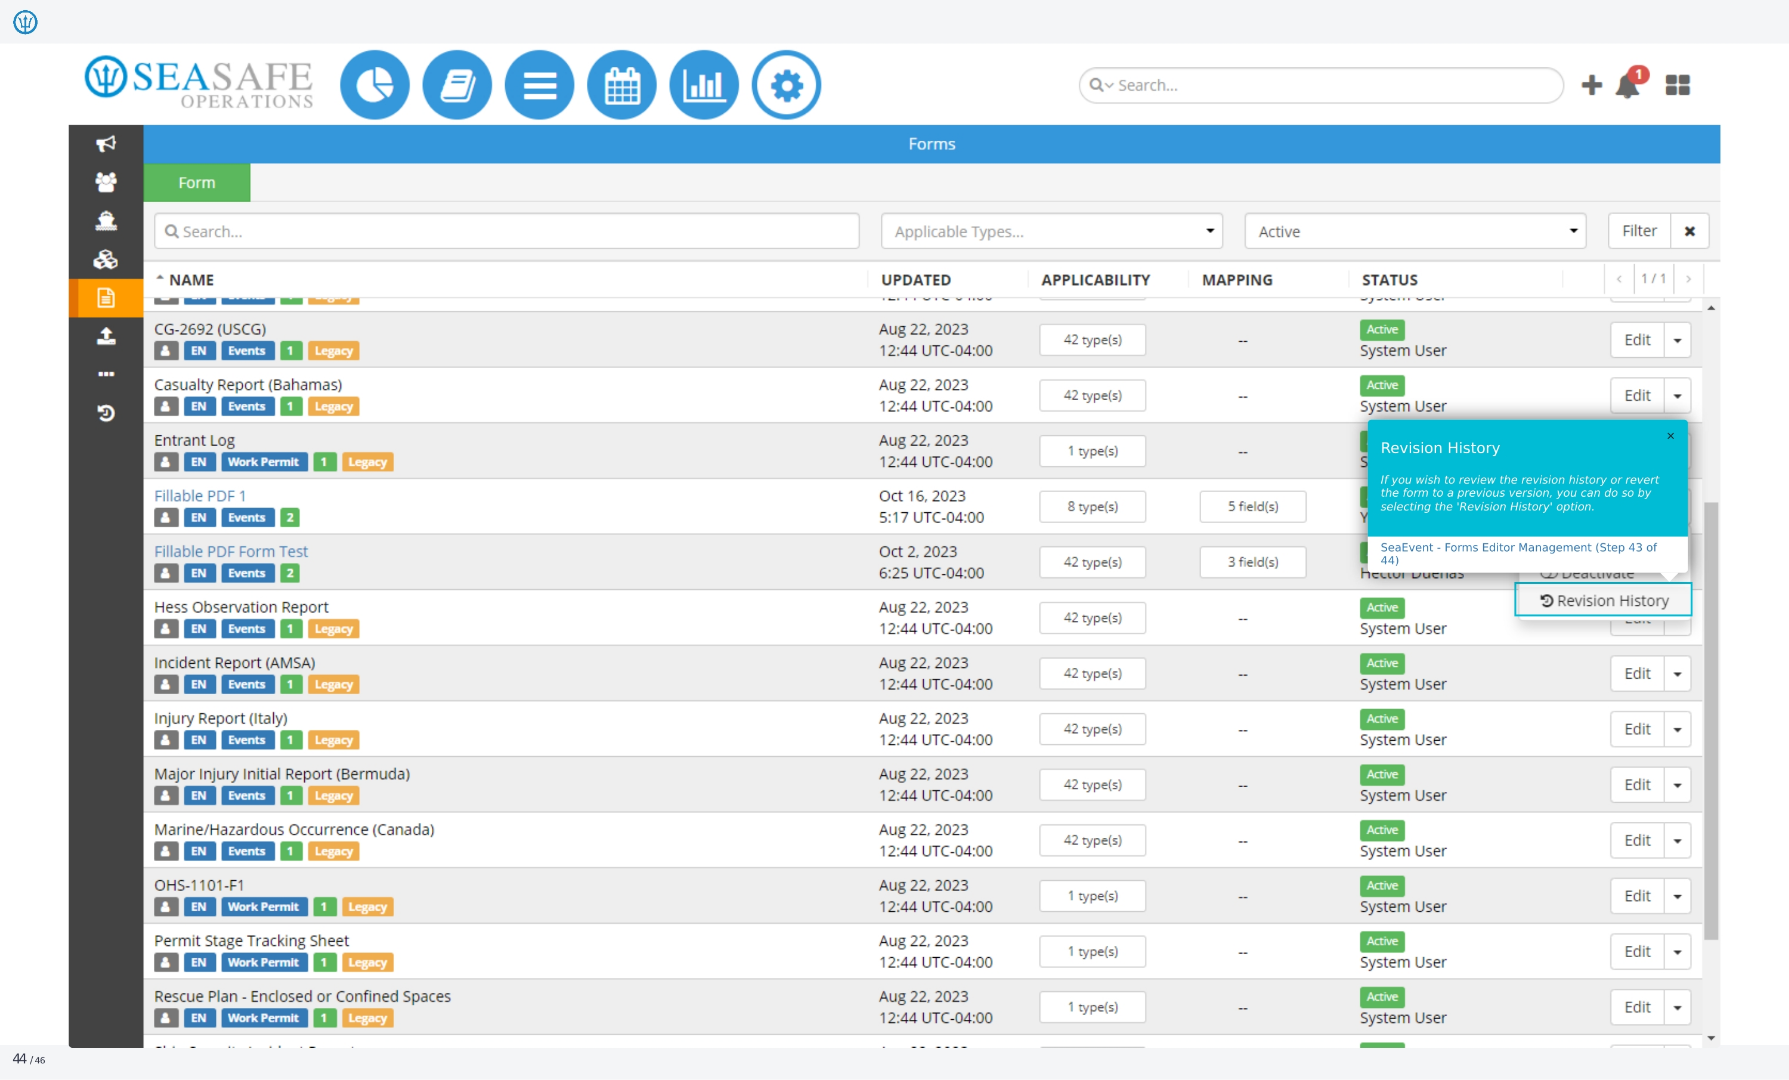The image size is (1789, 1080).
Task: Click the plus add icon
Action: pos(1592,85)
